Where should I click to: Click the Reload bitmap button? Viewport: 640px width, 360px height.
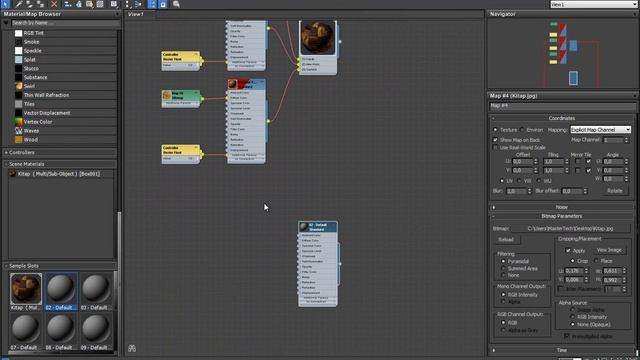506,240
